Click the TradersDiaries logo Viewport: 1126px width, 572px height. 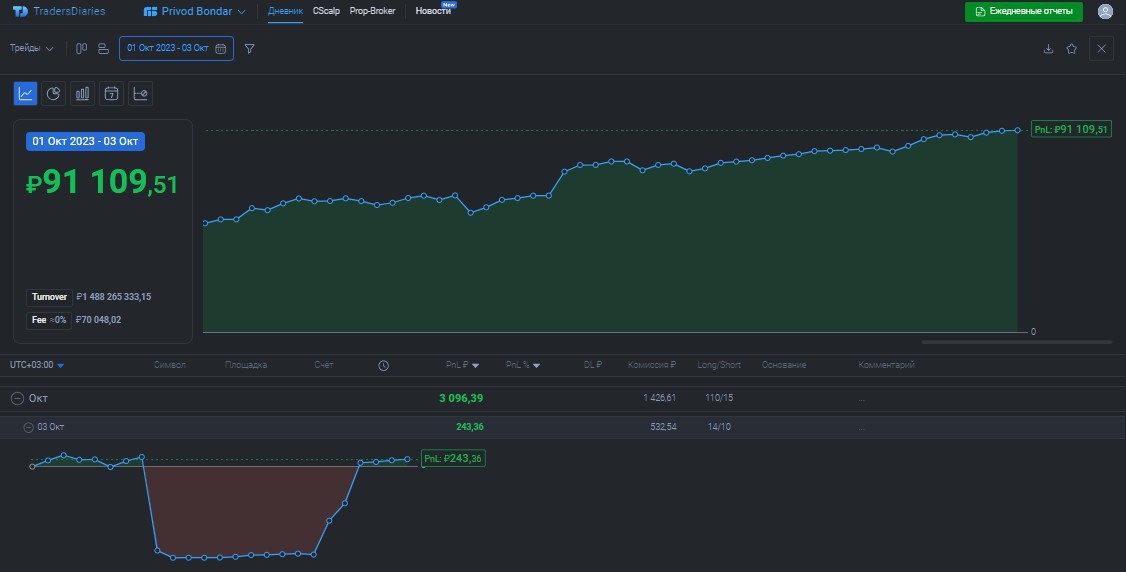pos(59,11)
